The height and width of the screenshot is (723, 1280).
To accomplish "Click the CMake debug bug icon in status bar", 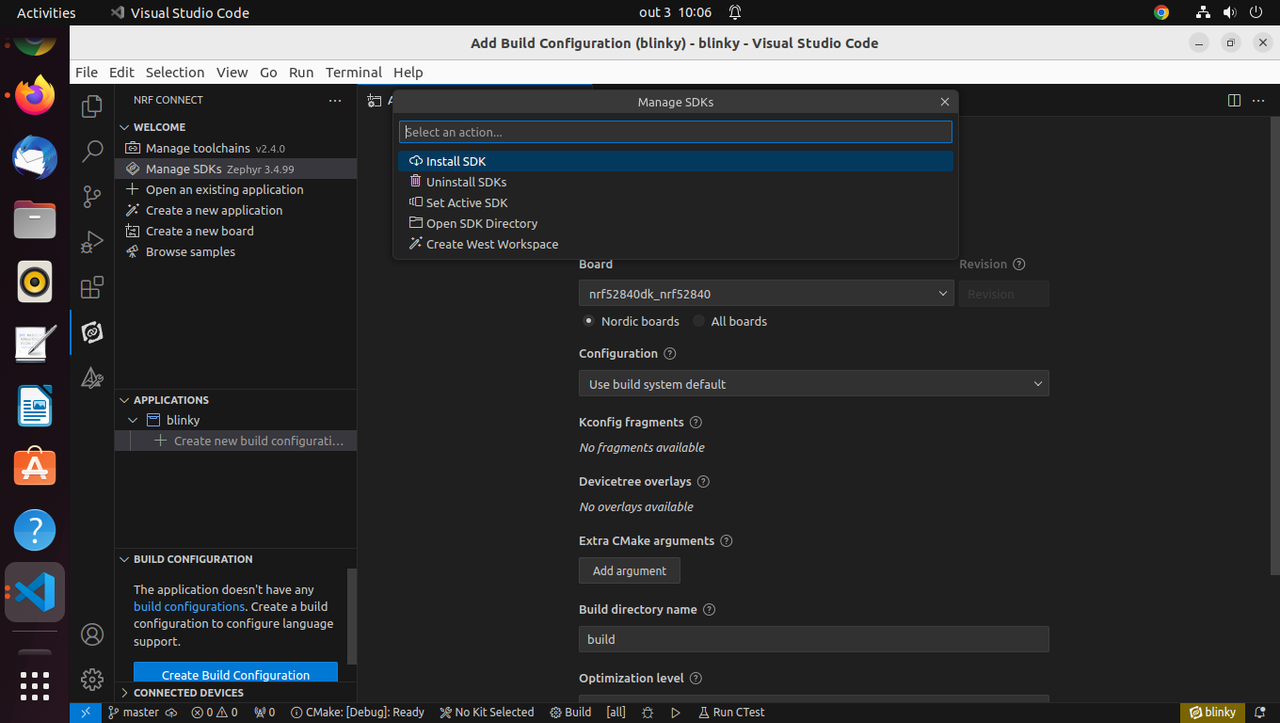I will tap(648, 712).
